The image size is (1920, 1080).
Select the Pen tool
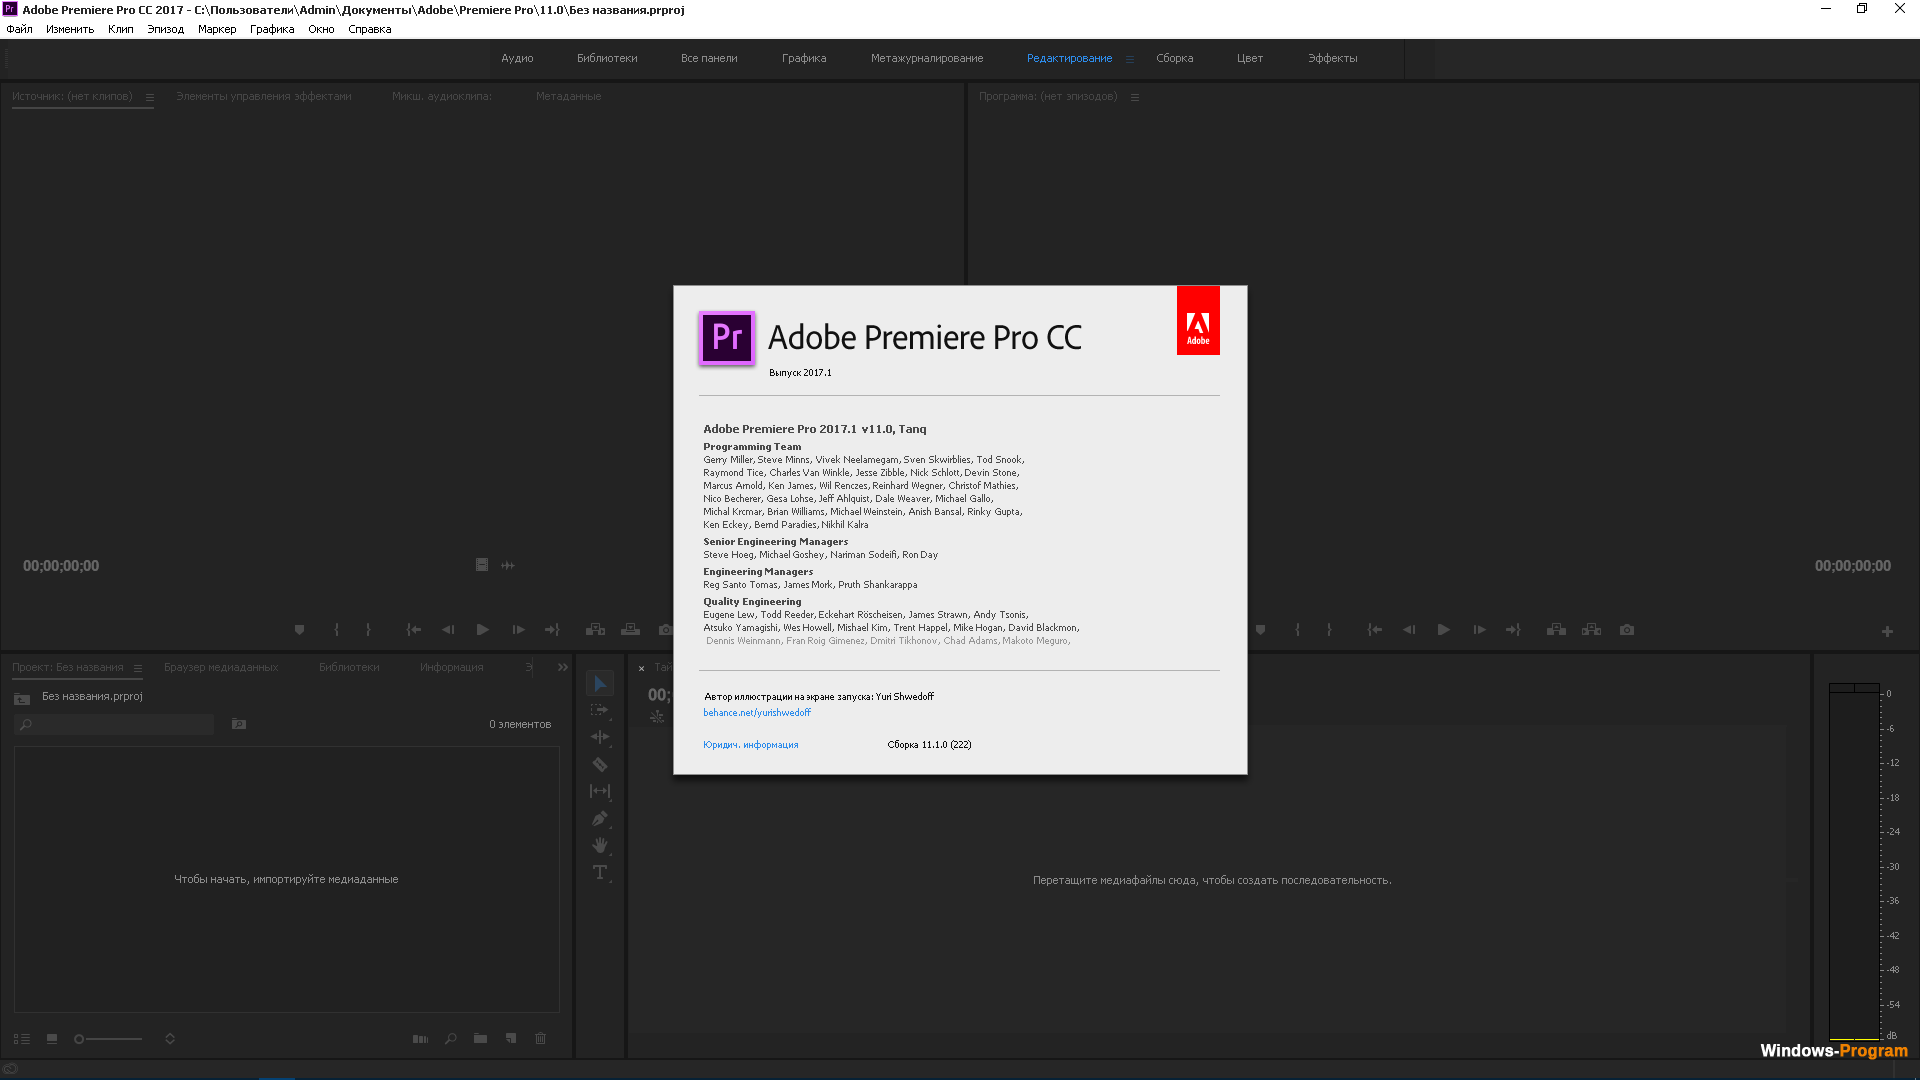(x=600, y=818)
